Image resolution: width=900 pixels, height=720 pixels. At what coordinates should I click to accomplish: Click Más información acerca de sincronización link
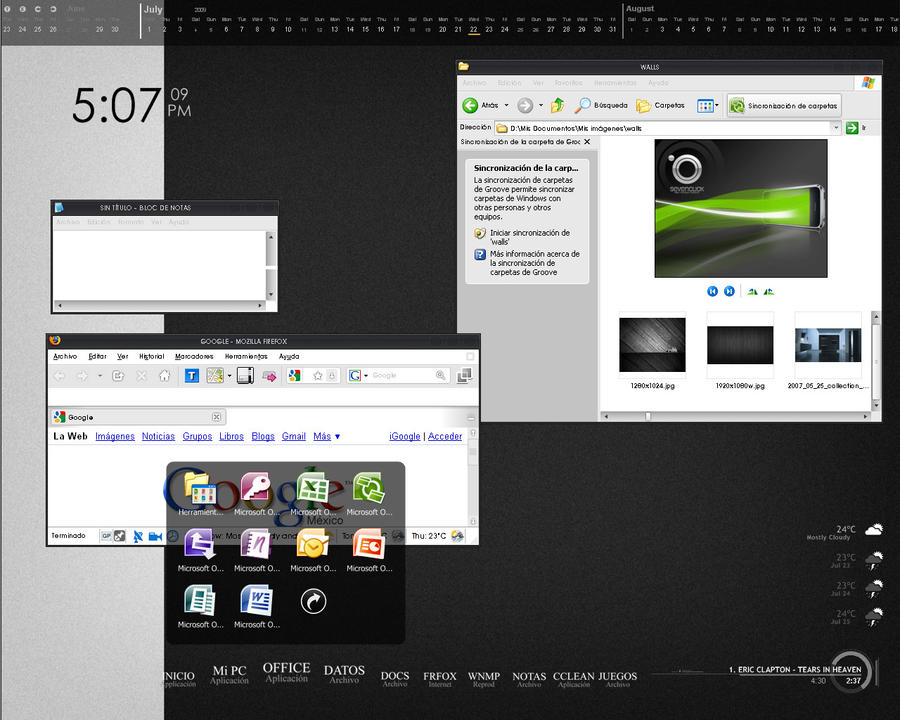[x=534, y=263]
